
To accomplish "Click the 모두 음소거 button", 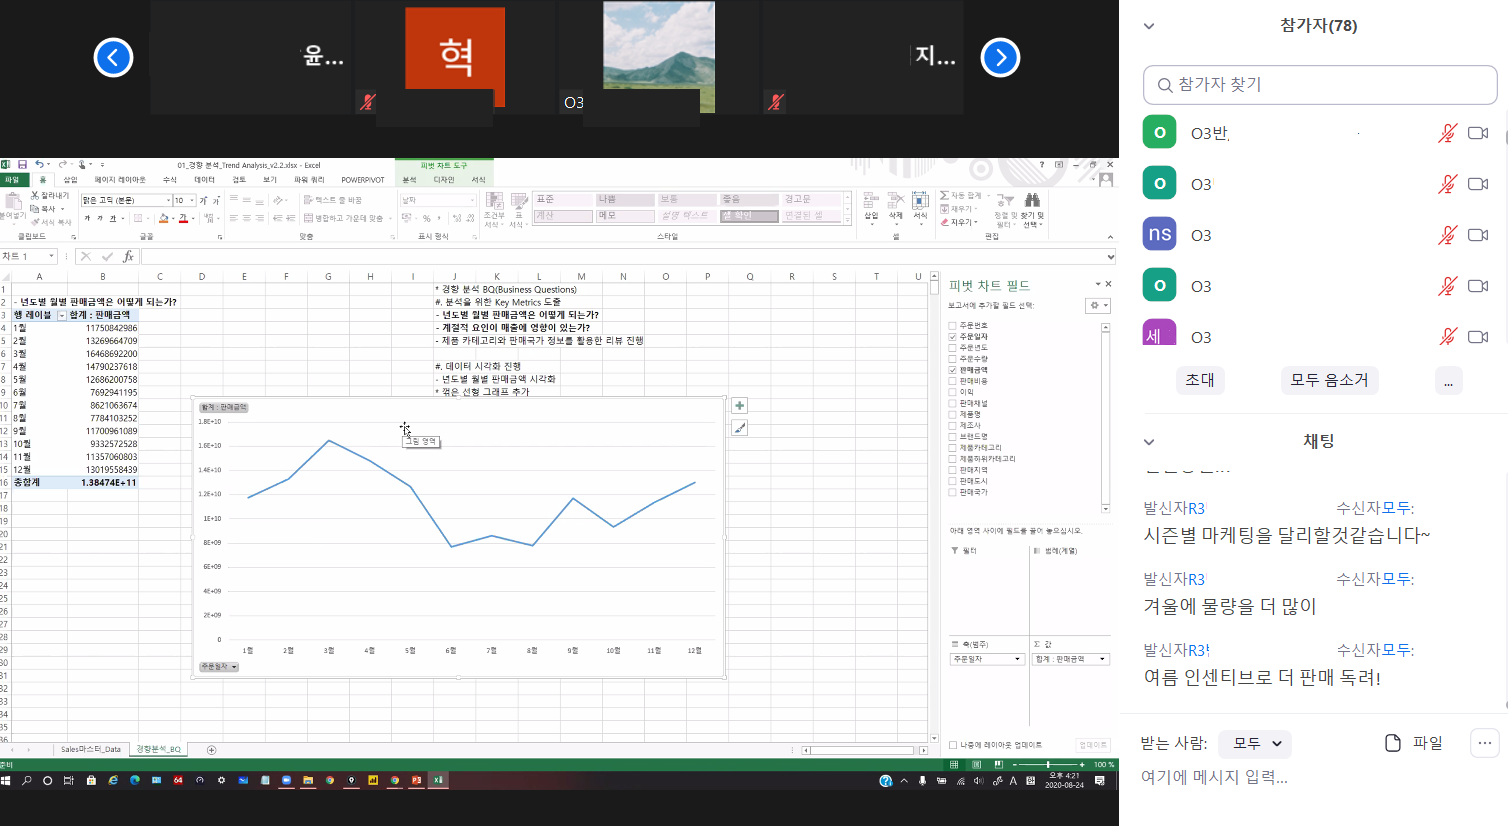I will [x=1329, y=380].
